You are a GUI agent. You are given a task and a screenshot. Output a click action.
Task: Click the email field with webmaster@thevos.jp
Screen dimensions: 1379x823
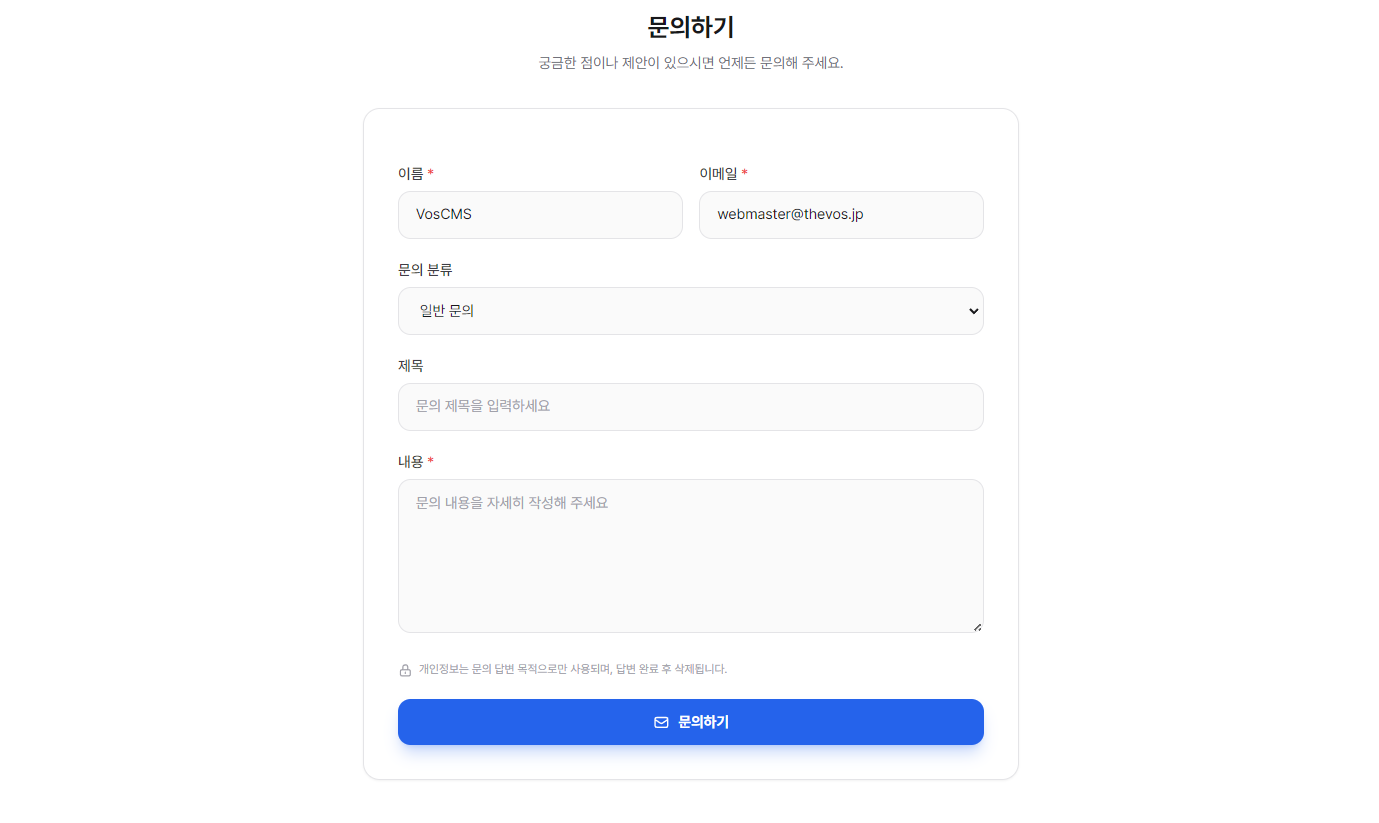coord(841,215)
